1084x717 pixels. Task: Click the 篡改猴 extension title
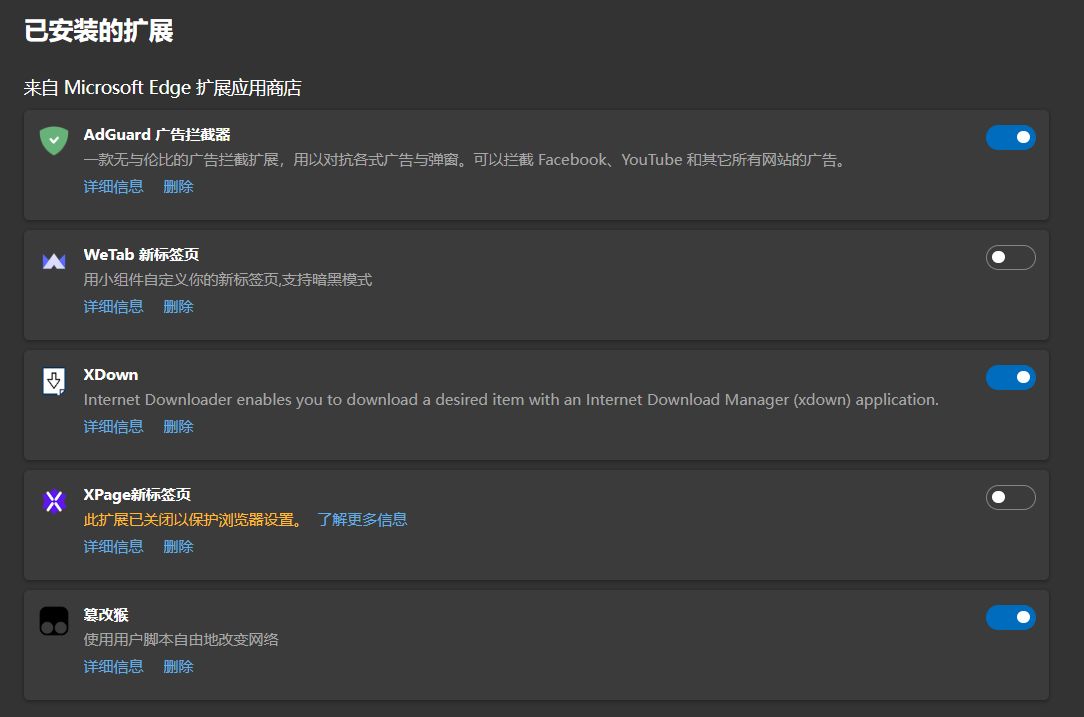pos(106,615)
